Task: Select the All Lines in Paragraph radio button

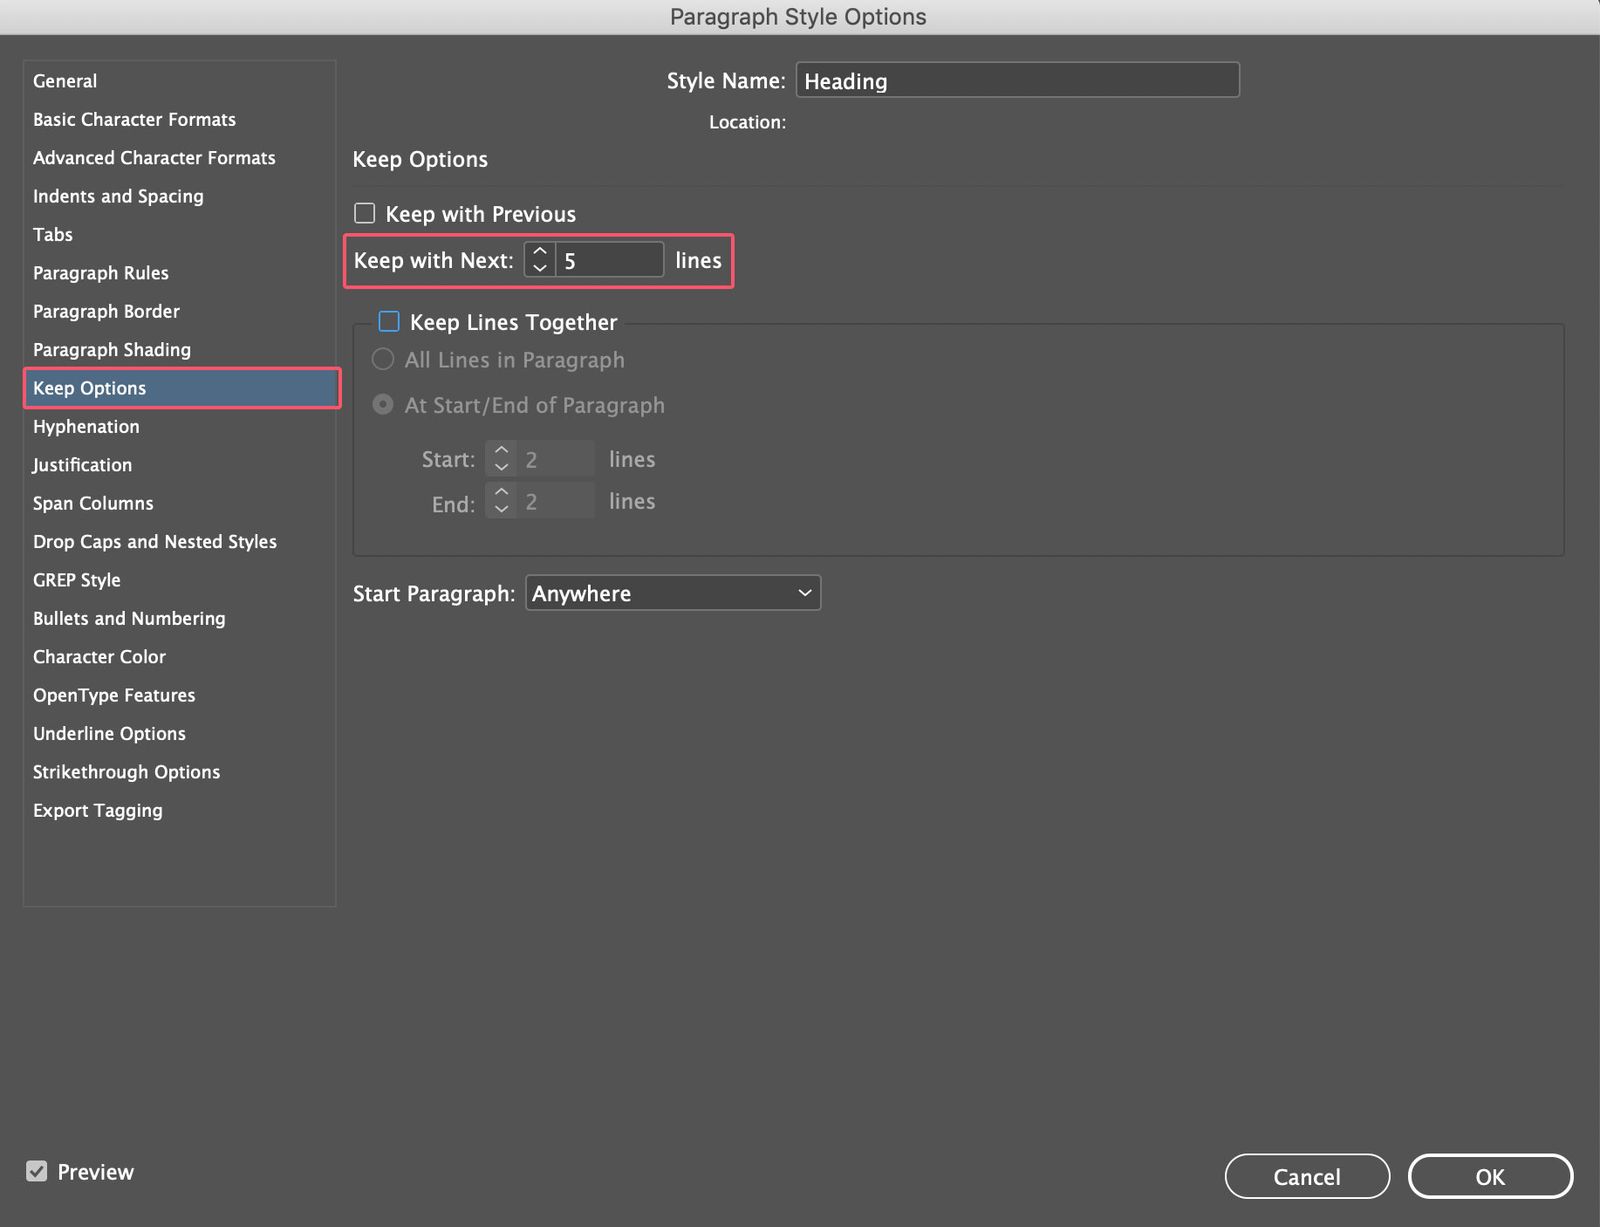Action: (382, 359)
